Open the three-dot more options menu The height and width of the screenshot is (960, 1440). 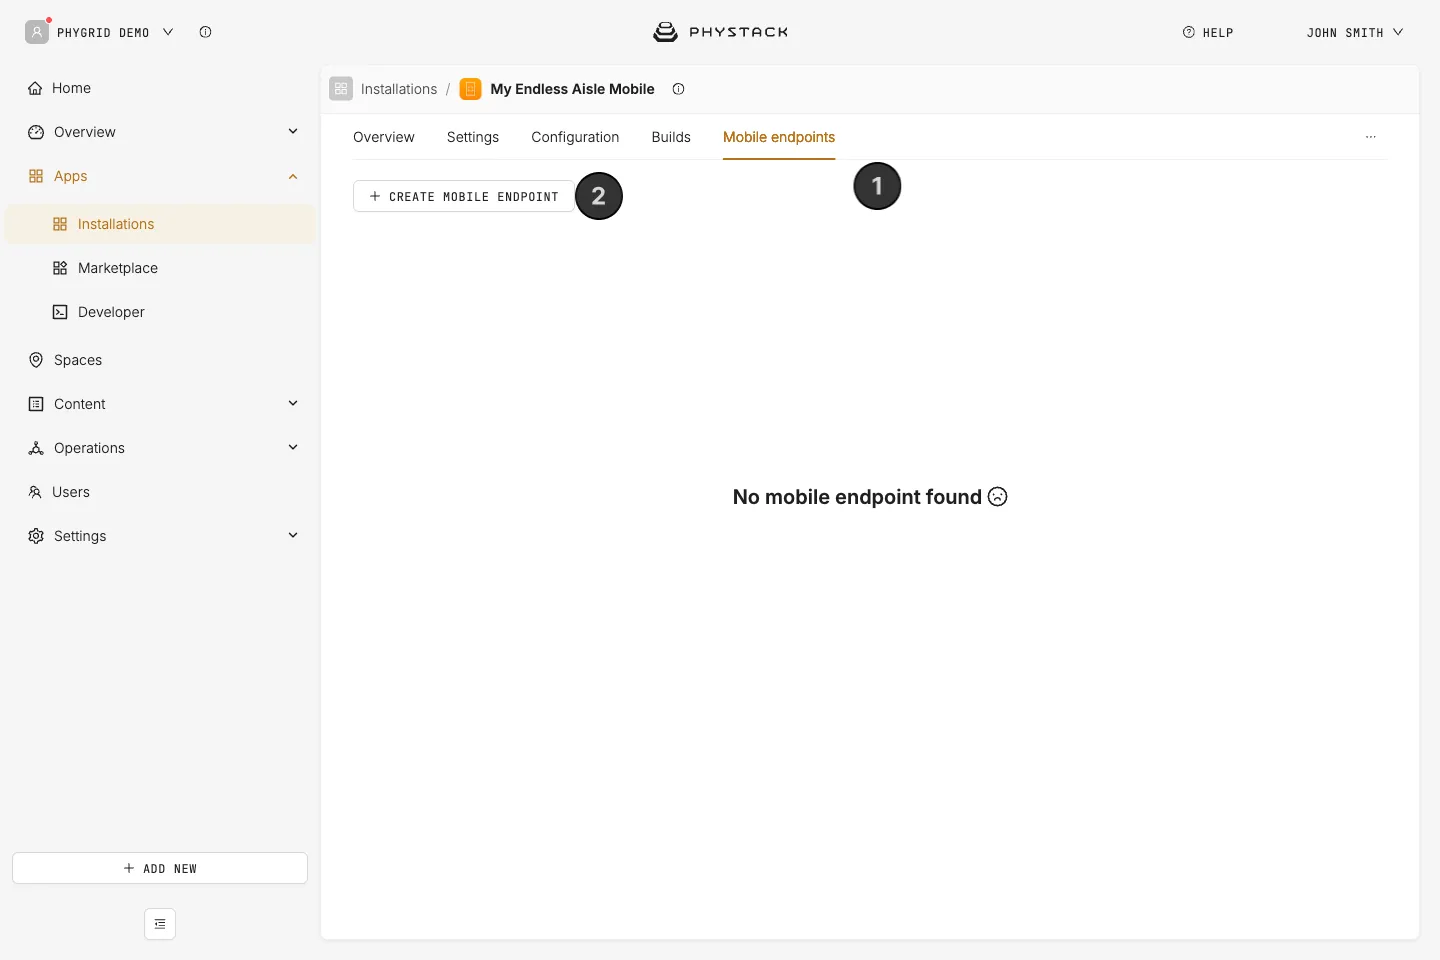coord(1371,137)
